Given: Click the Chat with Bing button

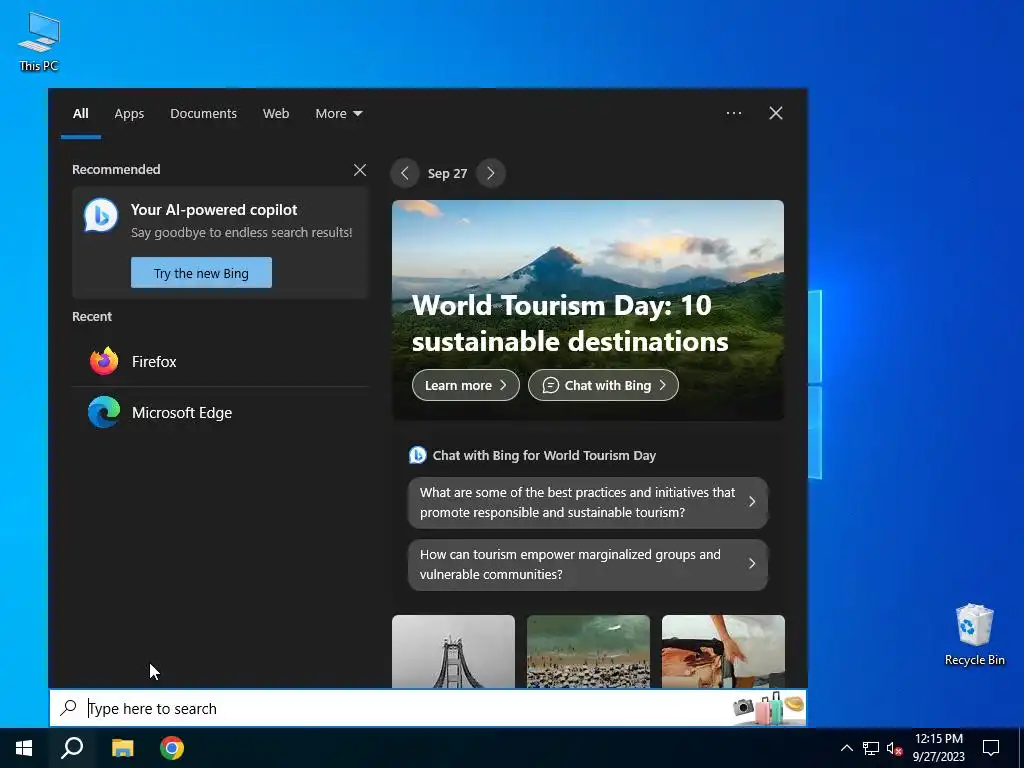Looking at the screenshot, I should pyautogui.click(x=603, y=385).
